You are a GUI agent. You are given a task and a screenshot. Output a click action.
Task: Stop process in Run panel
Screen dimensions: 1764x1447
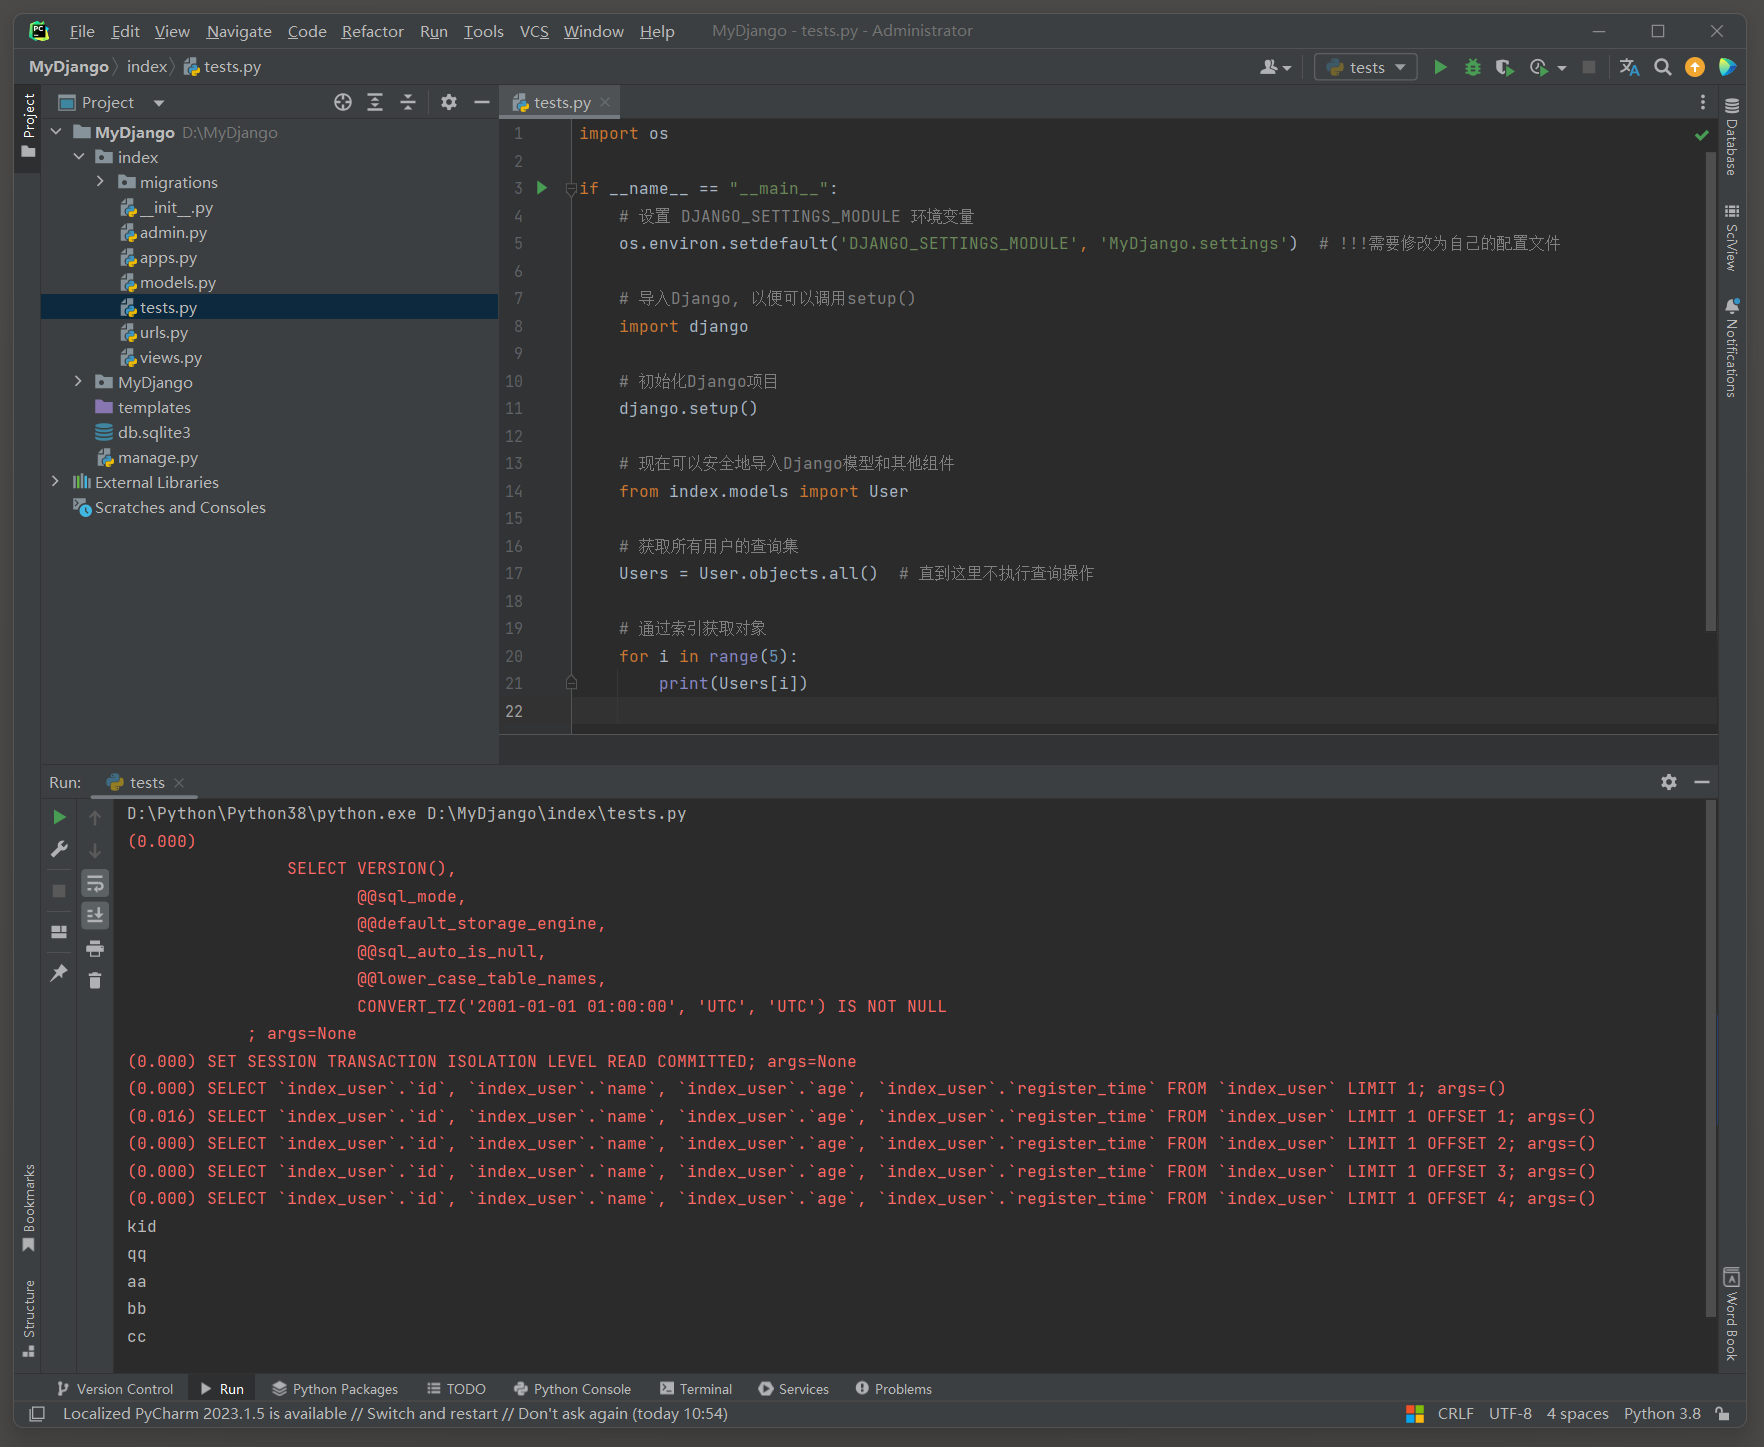click(59, 890)
